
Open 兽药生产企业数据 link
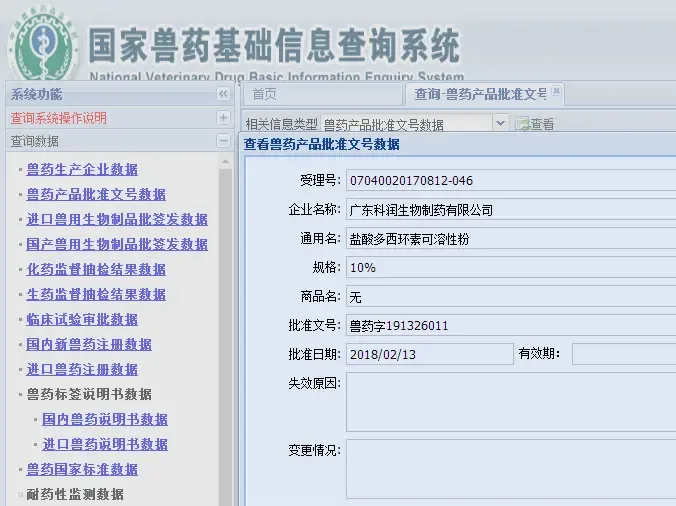(82, 169)
